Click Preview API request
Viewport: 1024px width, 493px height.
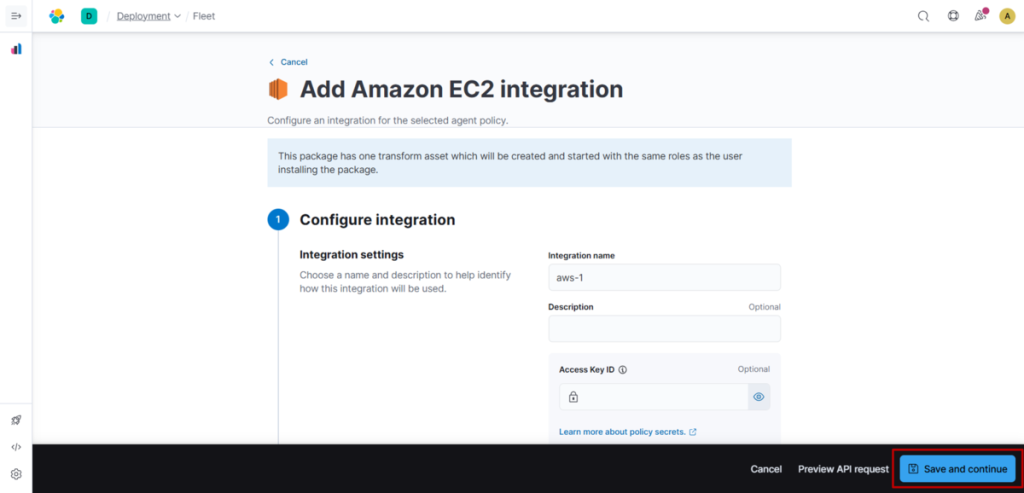click(843, 469)
